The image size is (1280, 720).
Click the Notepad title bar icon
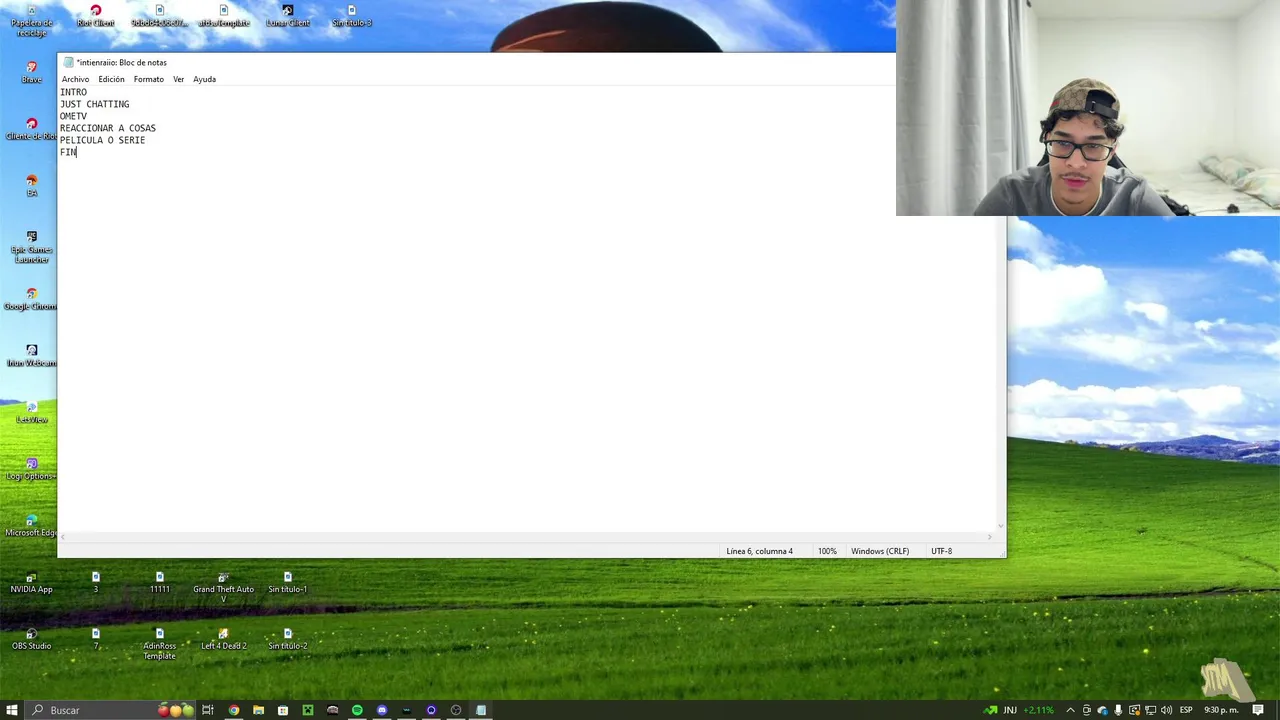68,62
